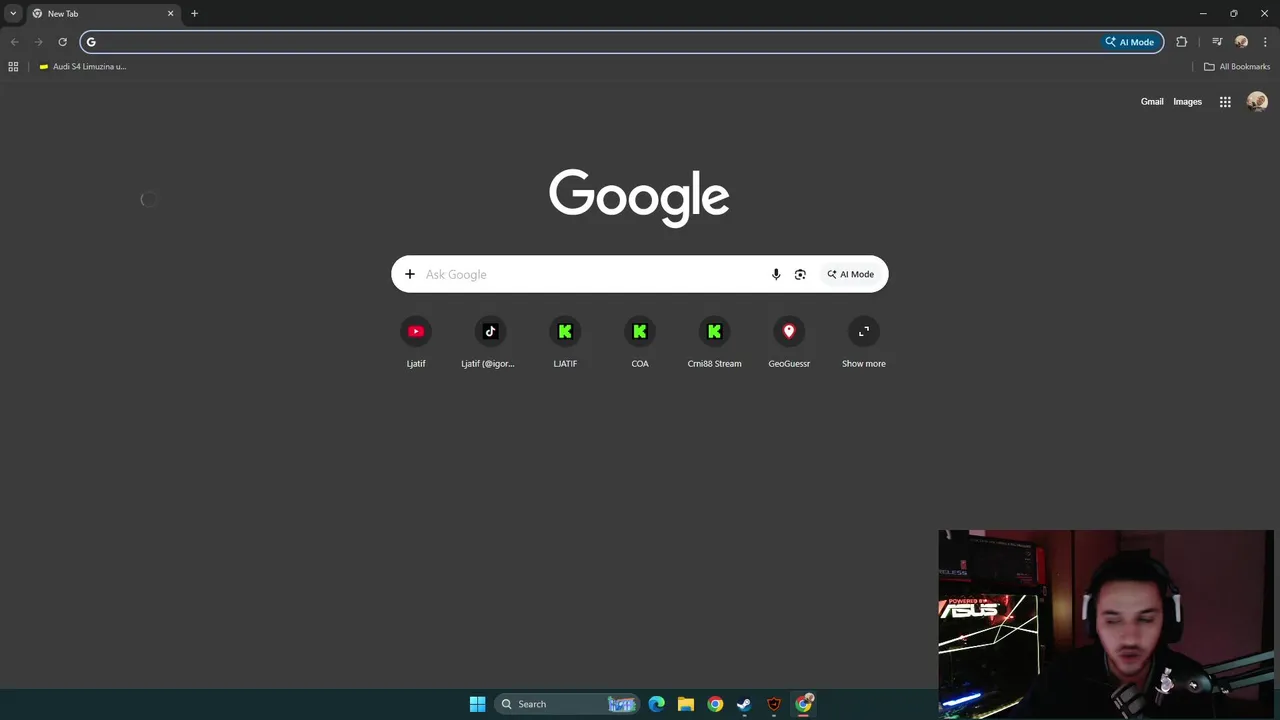Open Google Lens image search
This screenshot has width=1280, height=720.
click(x=800, y=274)
